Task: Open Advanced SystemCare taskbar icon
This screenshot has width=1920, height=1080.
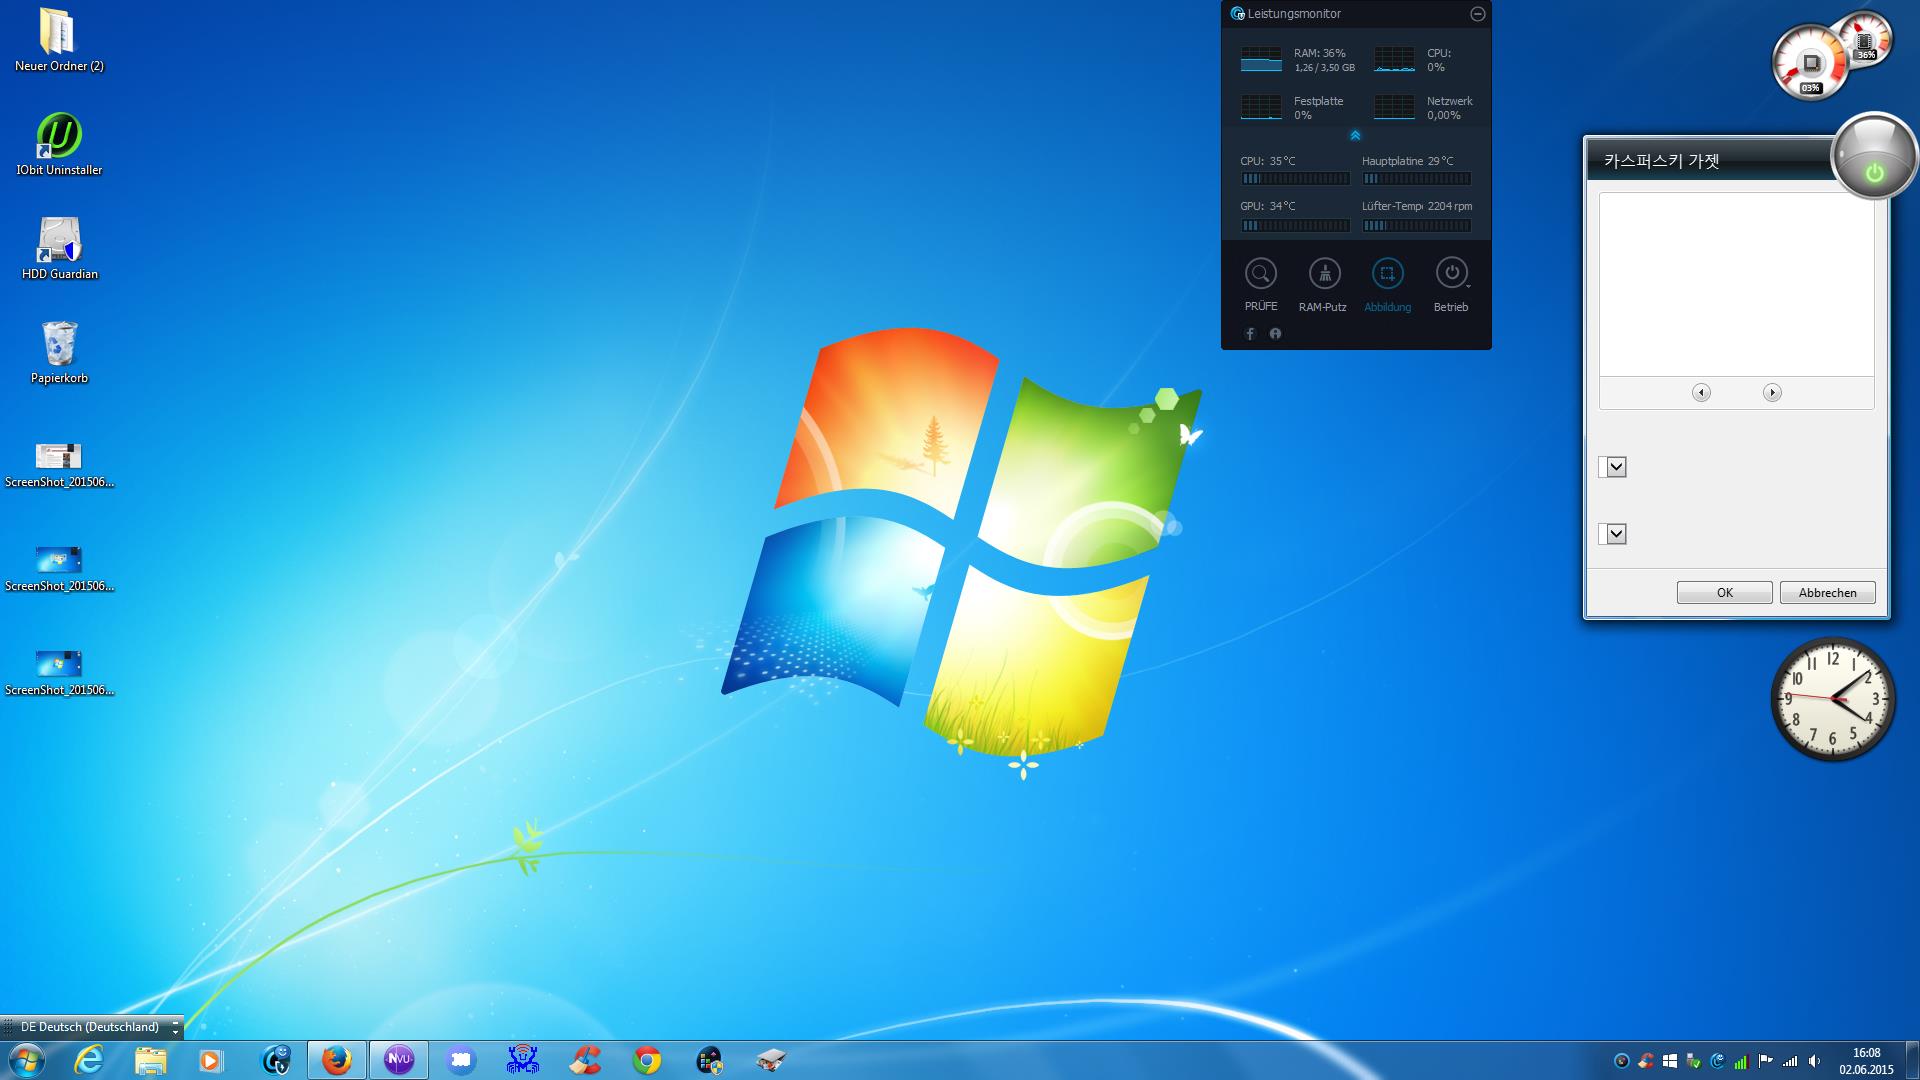Action: pyautogui.click(x=275, y=1060)
